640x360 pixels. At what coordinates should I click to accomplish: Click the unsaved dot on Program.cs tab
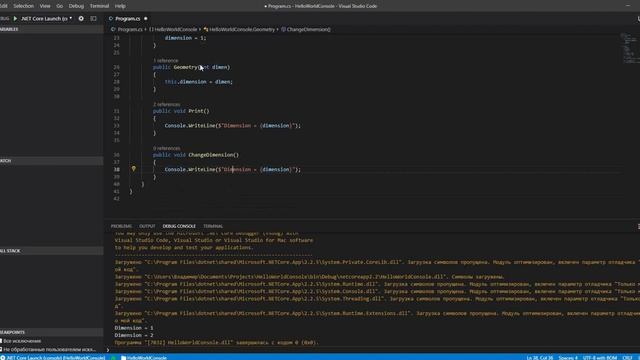pyautogui.click(x=146, y=18)
